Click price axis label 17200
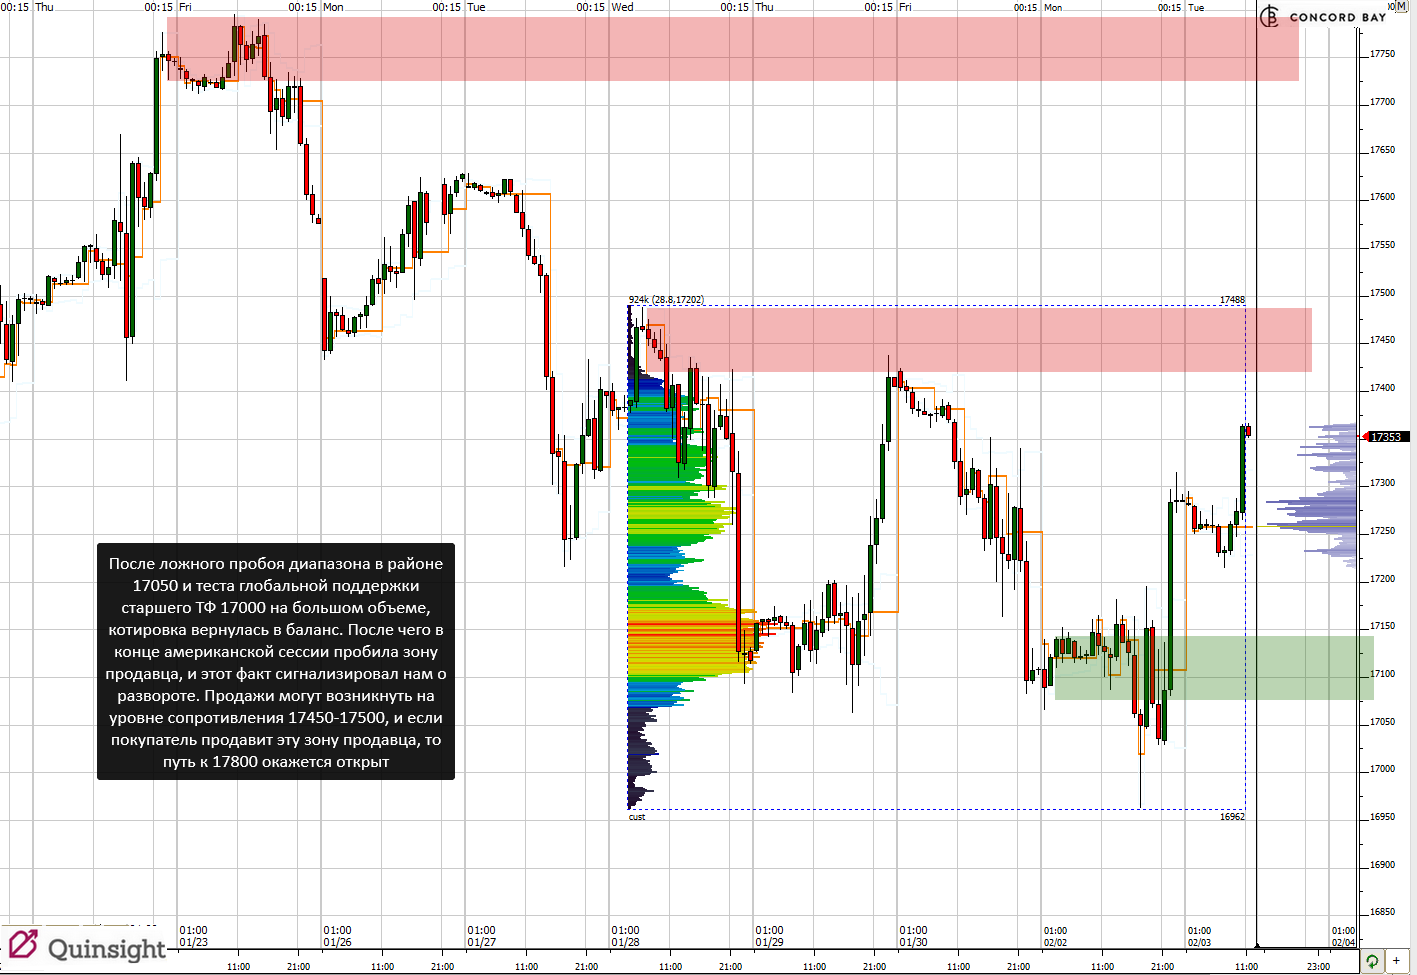The height and width of the screenshot is (975, 1417). (x=1383, y=579)
